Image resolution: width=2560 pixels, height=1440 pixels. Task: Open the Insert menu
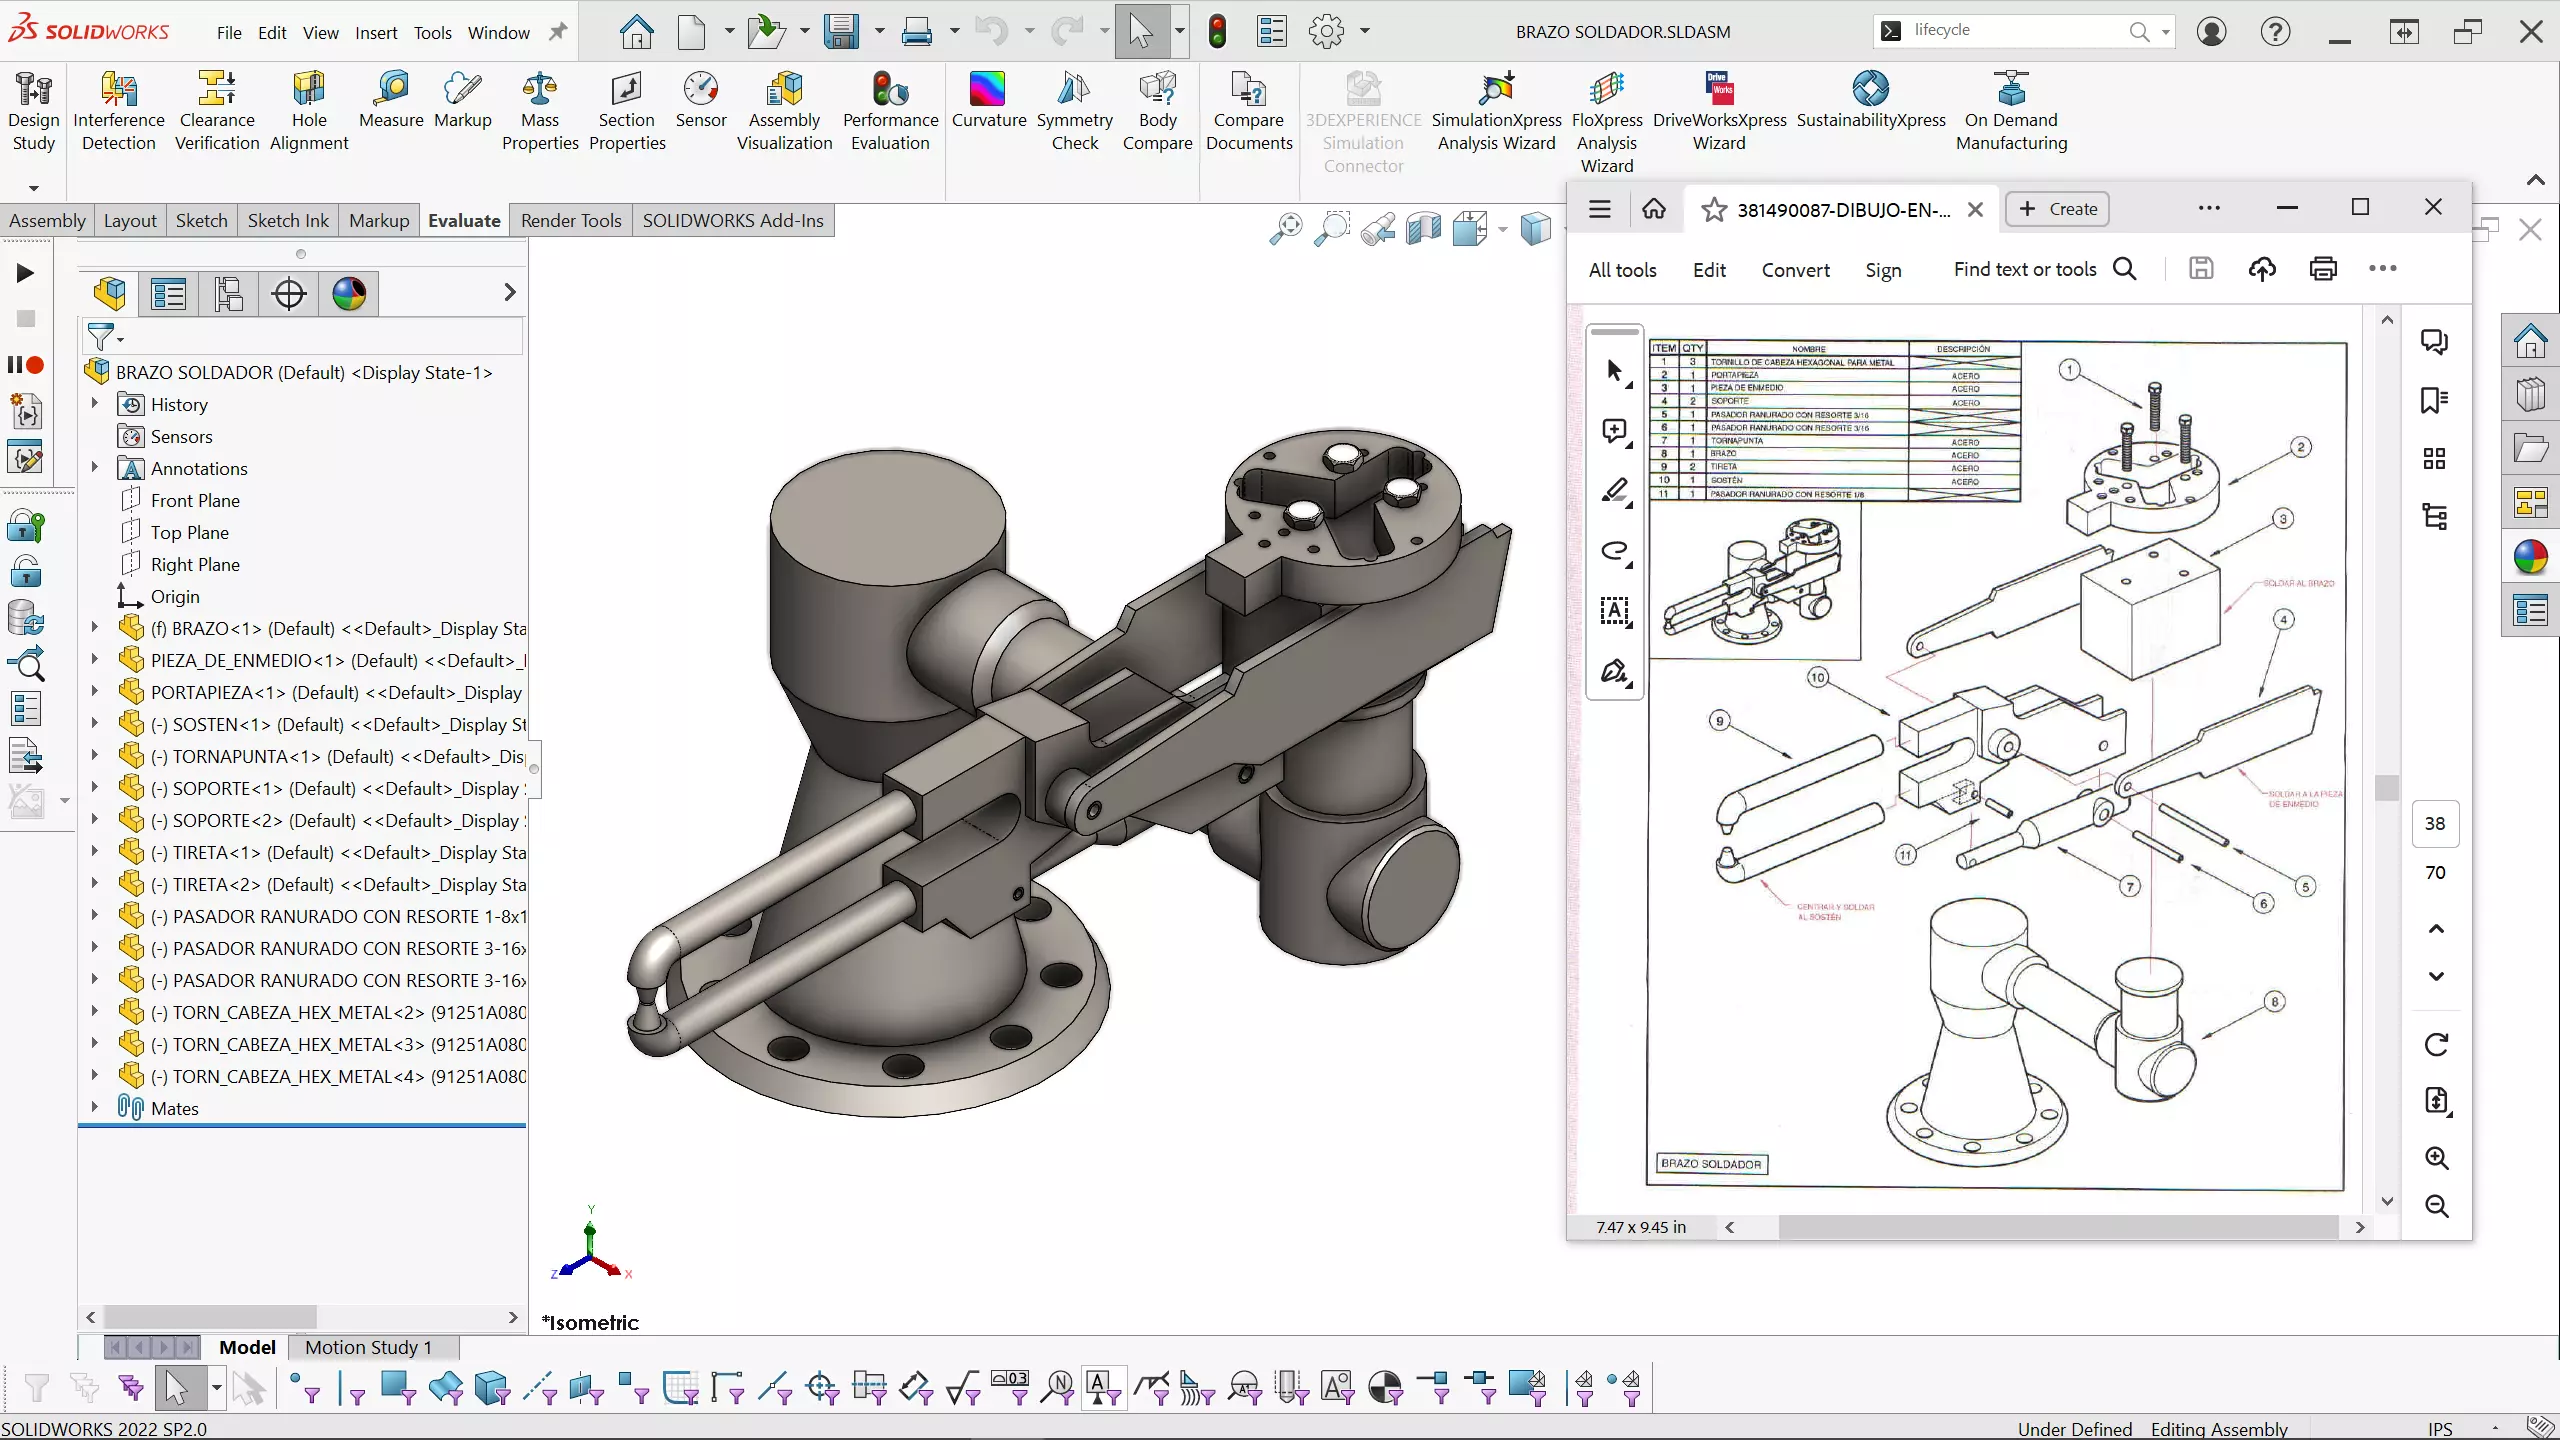click(376, 32)
